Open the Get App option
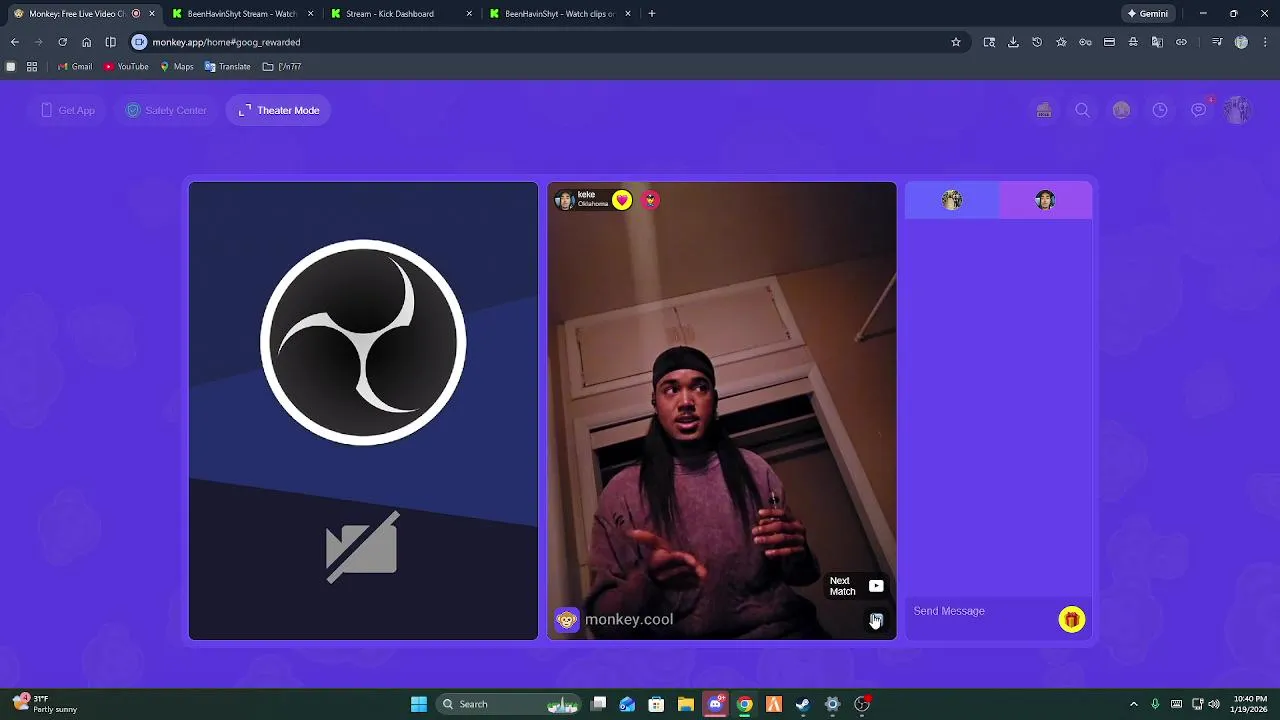 click(68, 110)
